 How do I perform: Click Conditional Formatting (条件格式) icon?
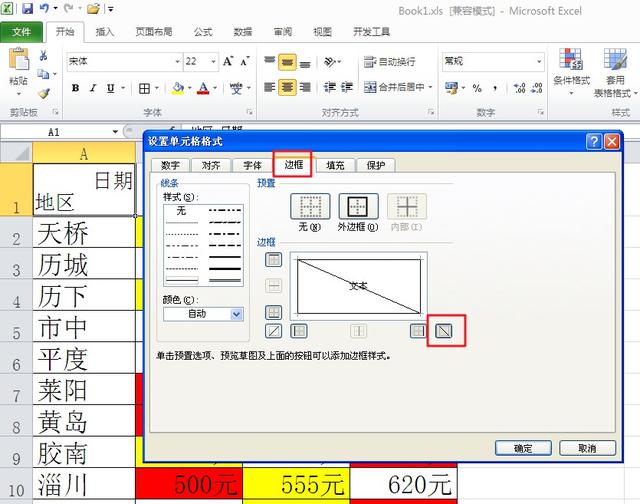coord(571,59)
